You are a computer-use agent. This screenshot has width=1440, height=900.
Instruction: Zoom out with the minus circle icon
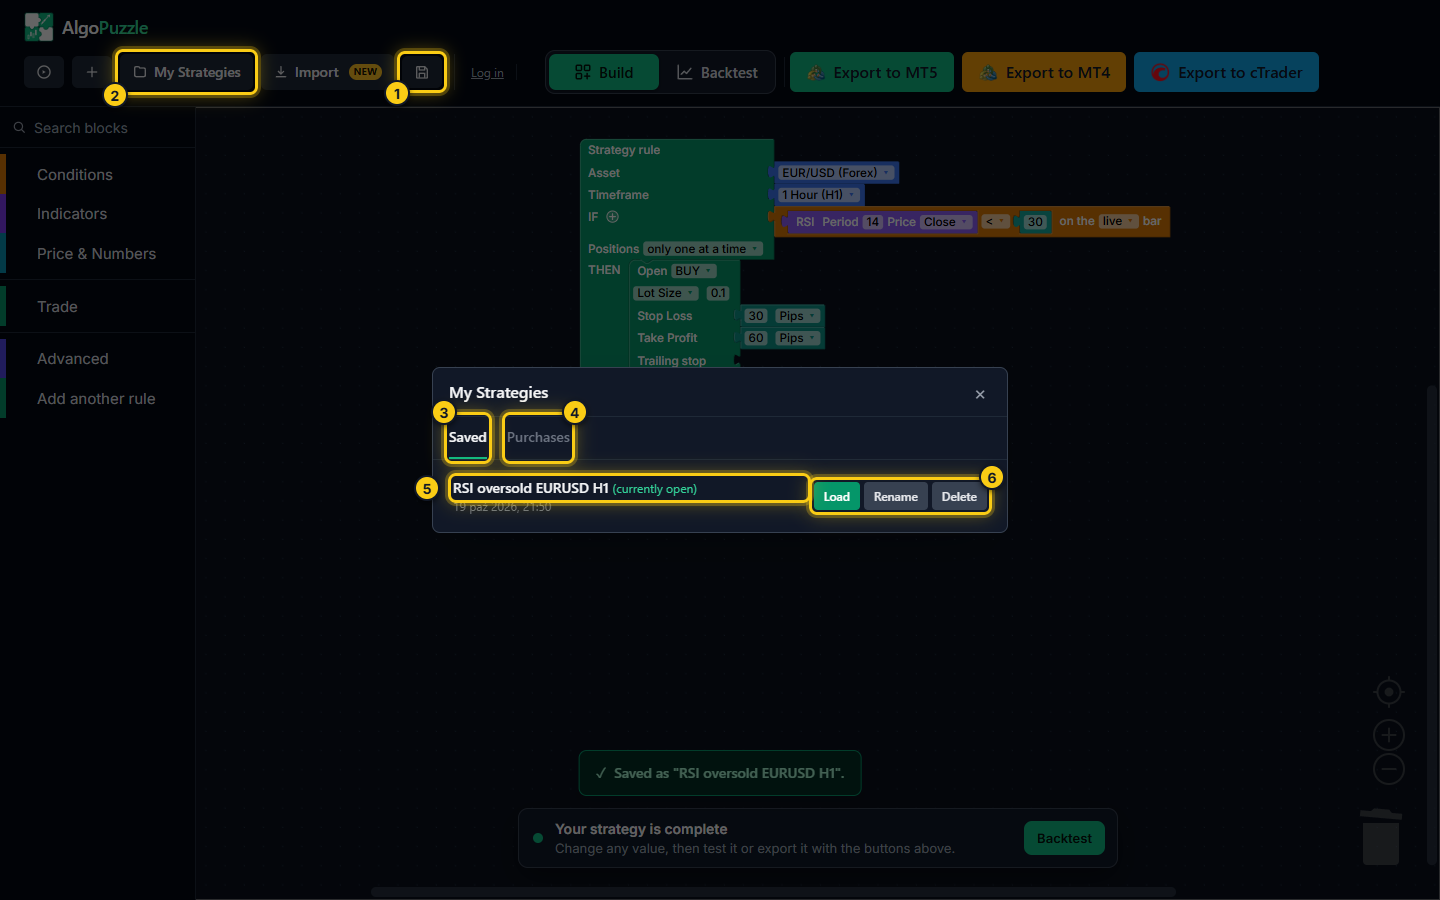pyautogui.click(x=1388, y=769)
